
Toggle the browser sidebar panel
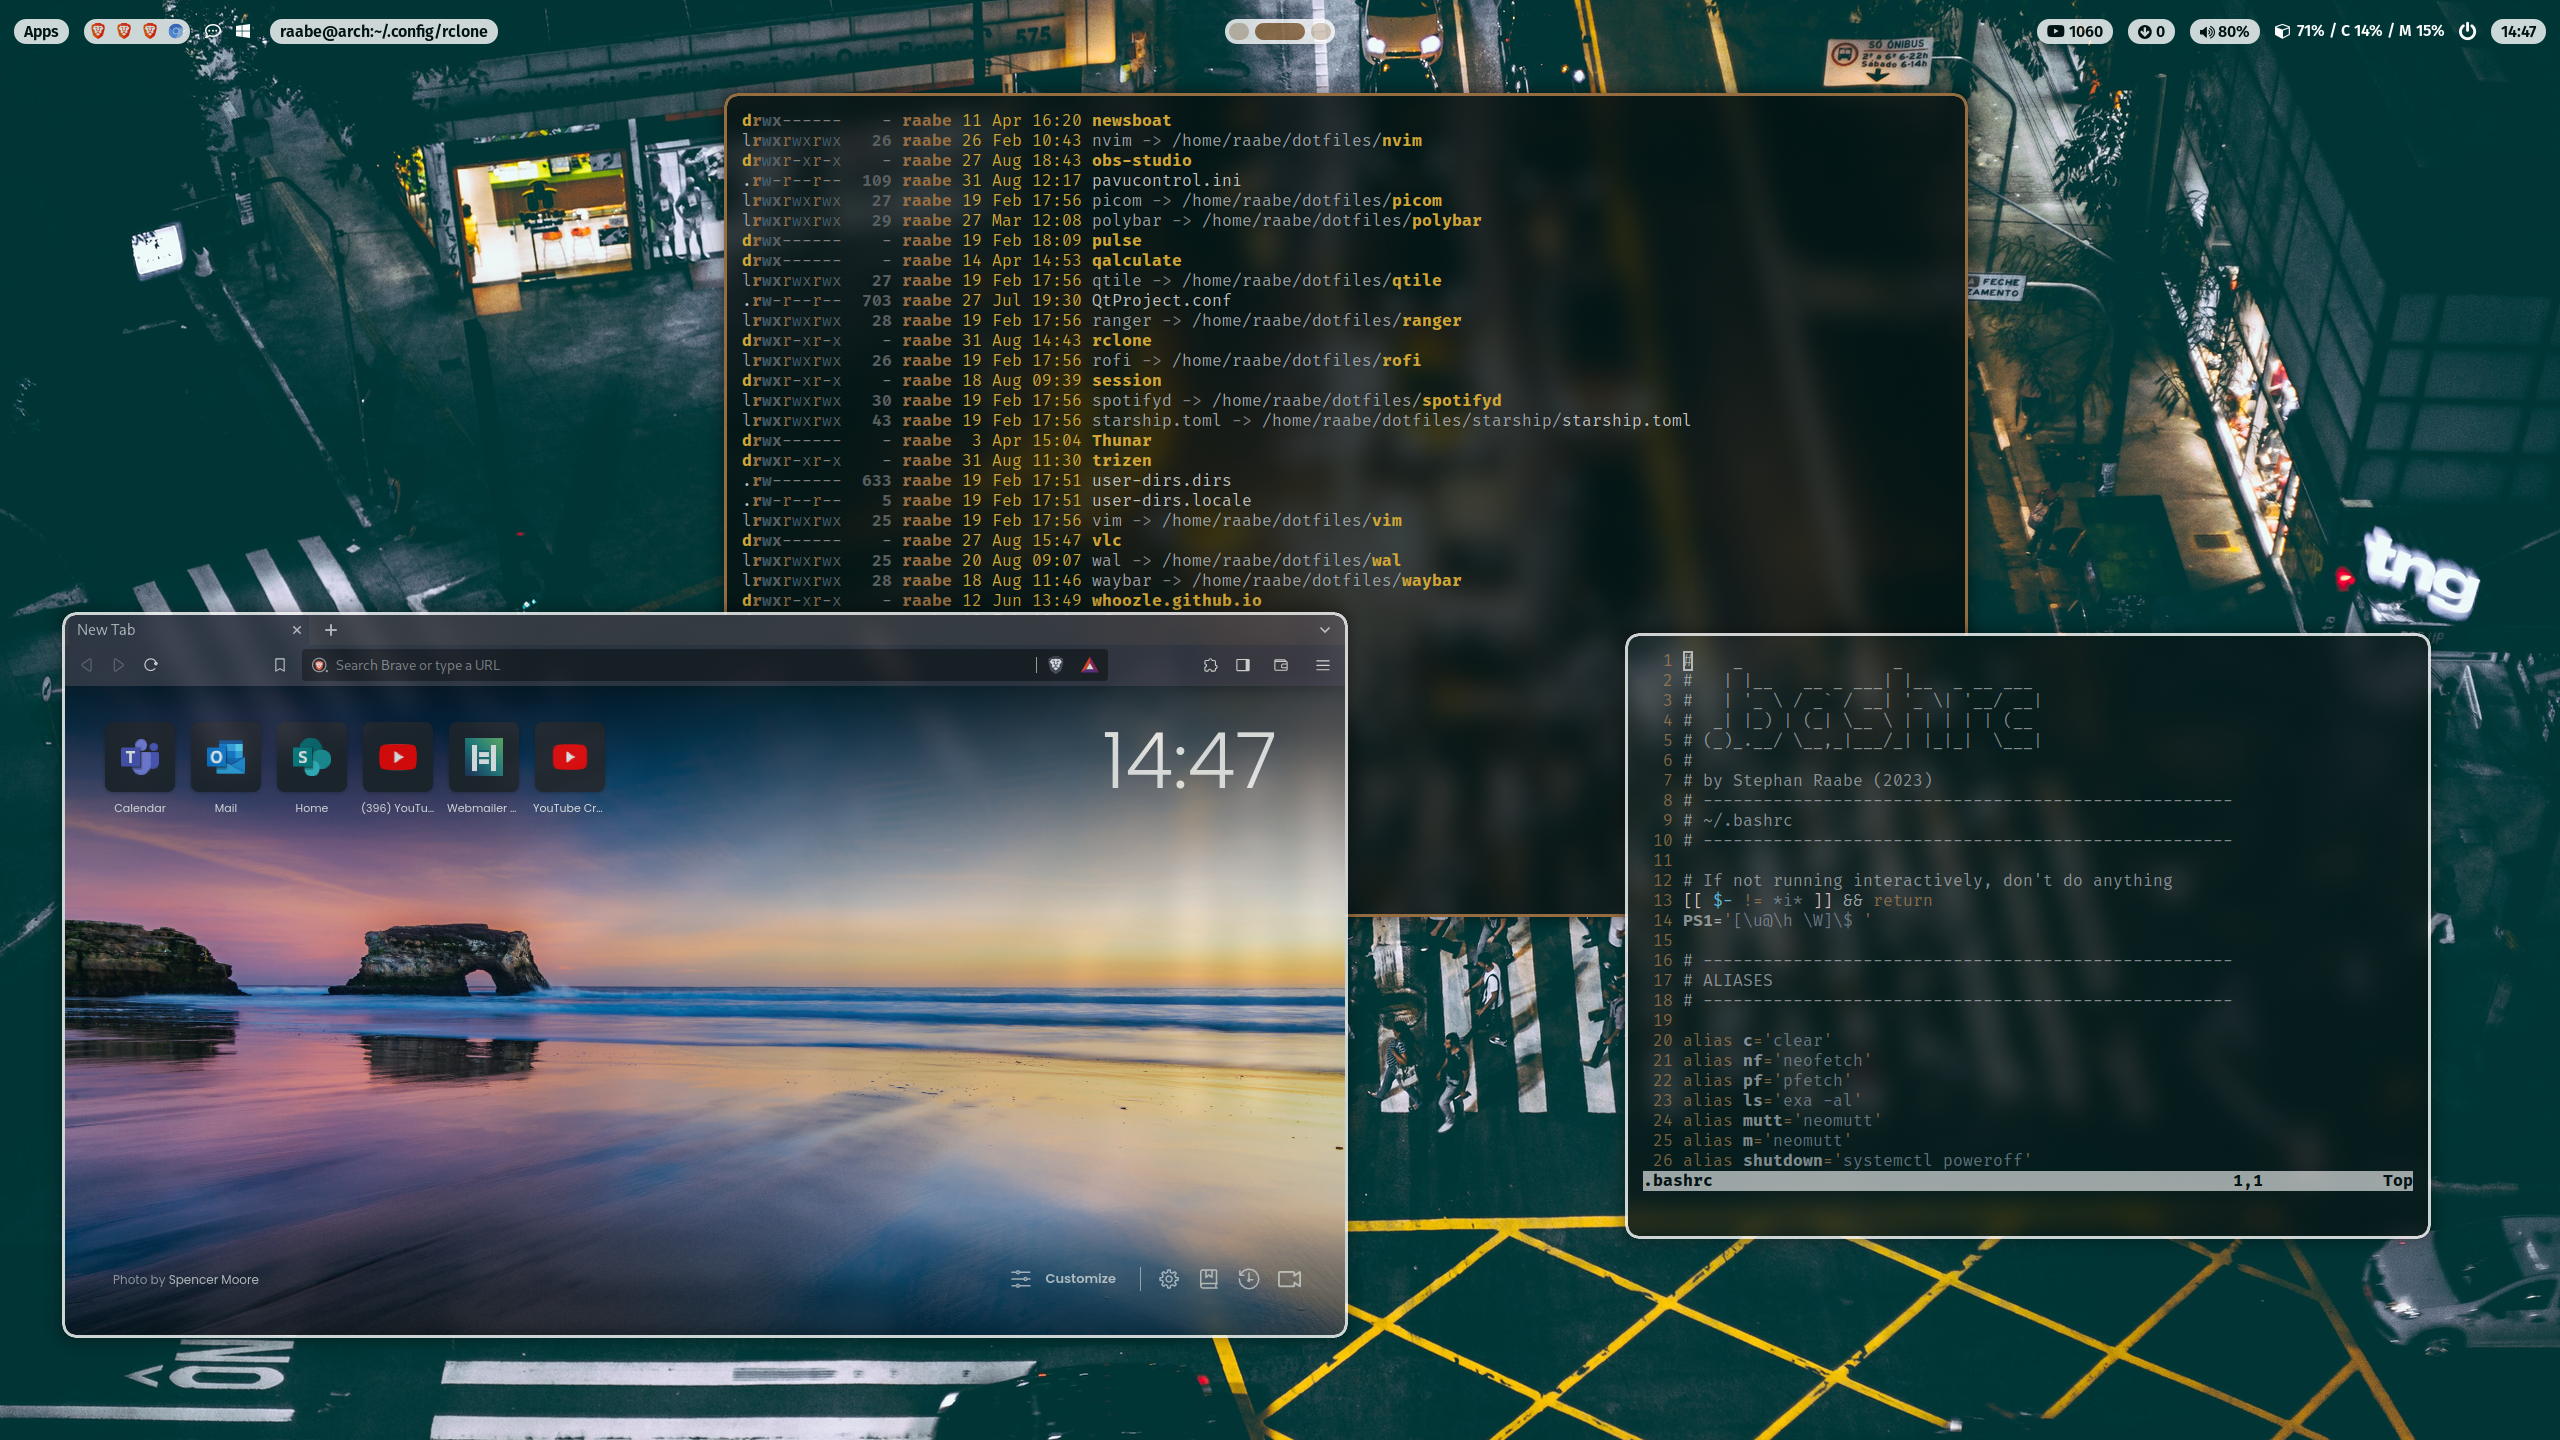tap(1243, 665)
